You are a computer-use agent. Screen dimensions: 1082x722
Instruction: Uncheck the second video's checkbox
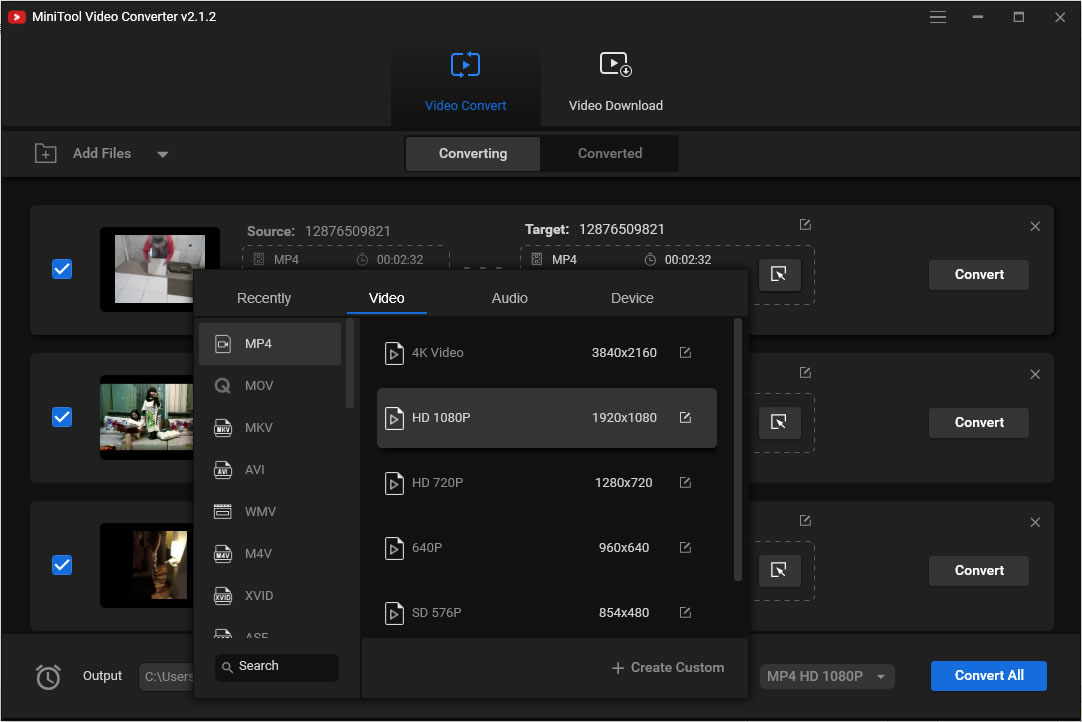point(62,417)
